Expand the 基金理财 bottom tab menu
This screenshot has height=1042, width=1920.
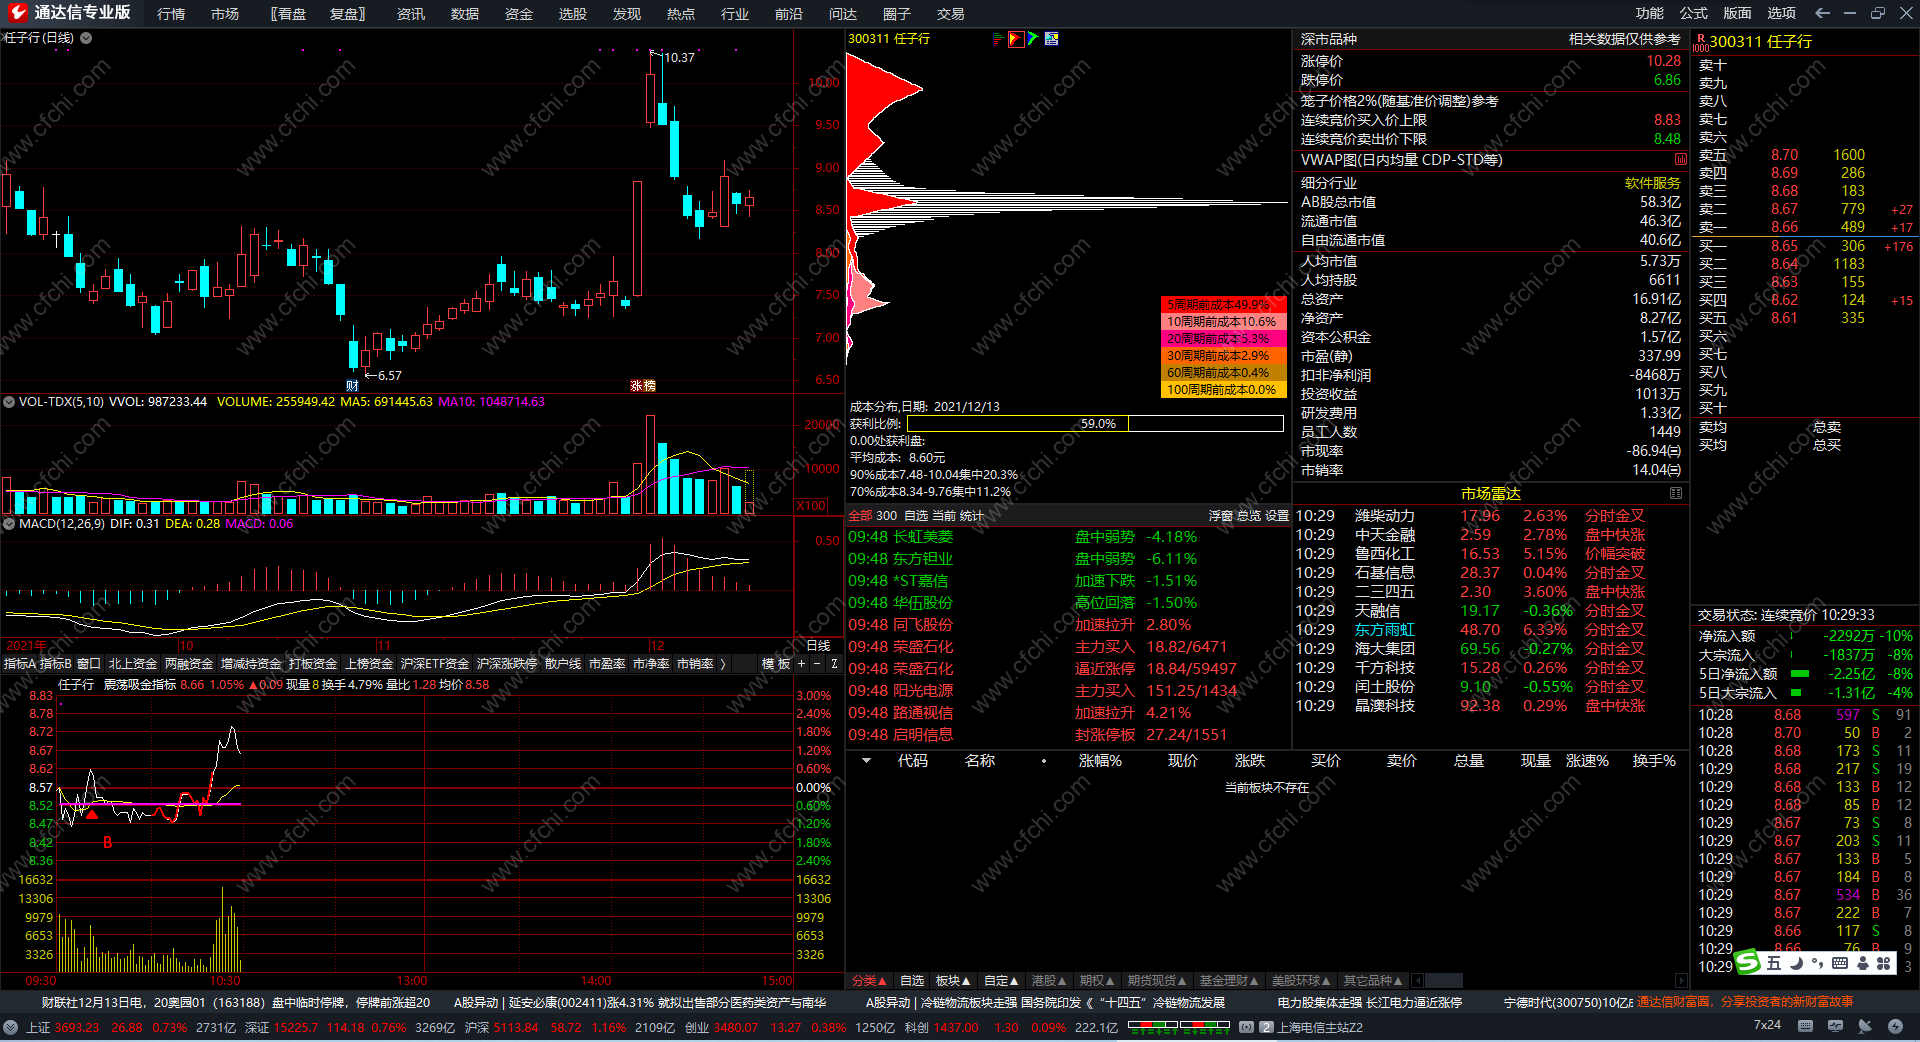click(x=1230, y=981)
